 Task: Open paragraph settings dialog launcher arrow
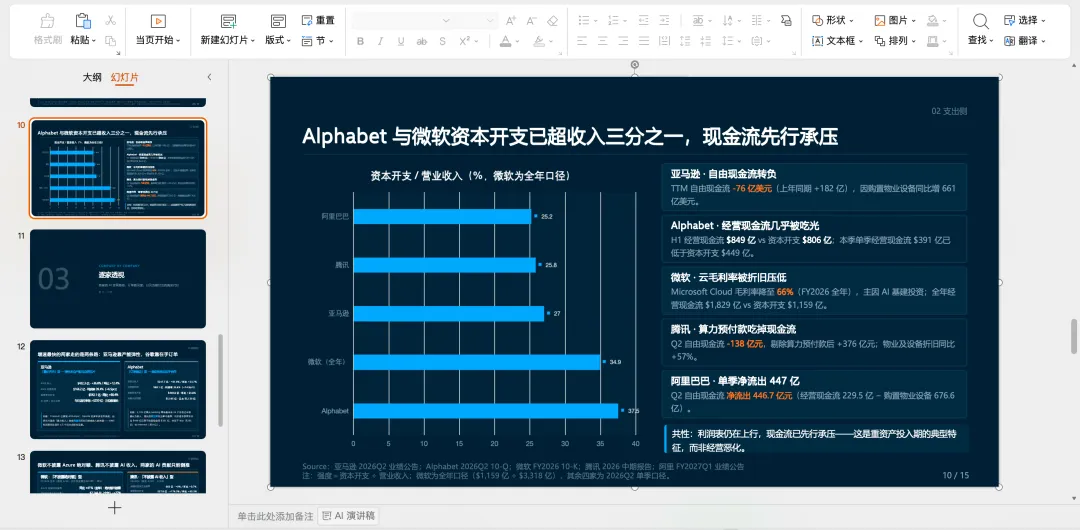pyautogui.click(x=796, y=52)
